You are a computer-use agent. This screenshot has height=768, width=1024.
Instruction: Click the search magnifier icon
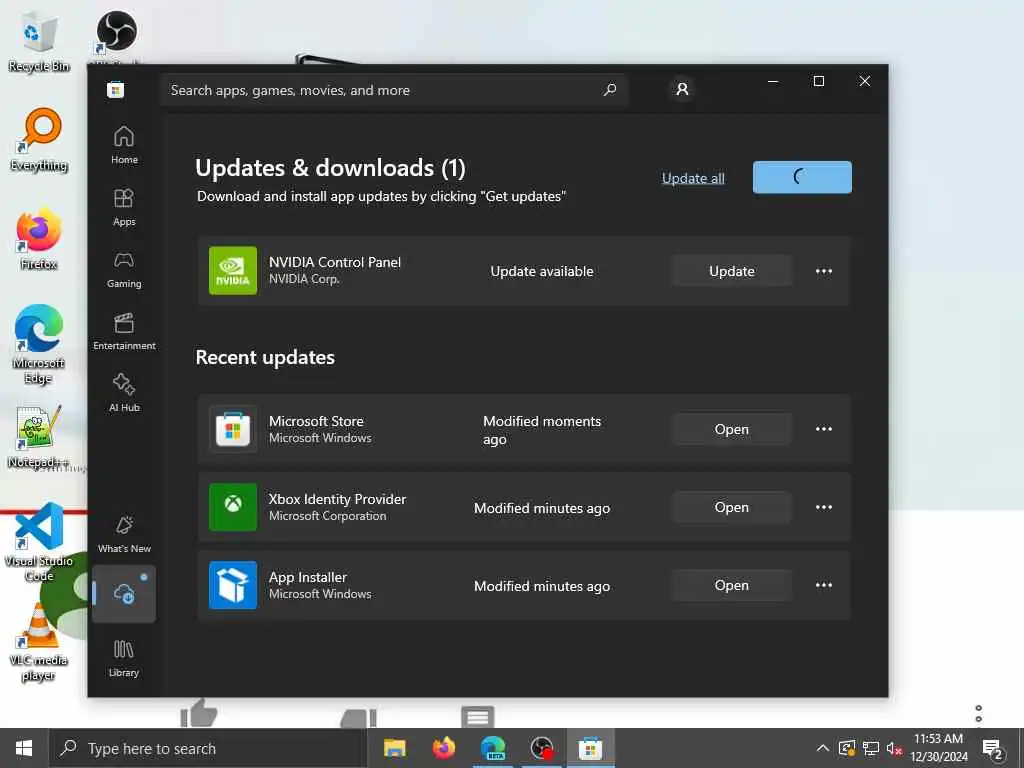click(610, 89)
